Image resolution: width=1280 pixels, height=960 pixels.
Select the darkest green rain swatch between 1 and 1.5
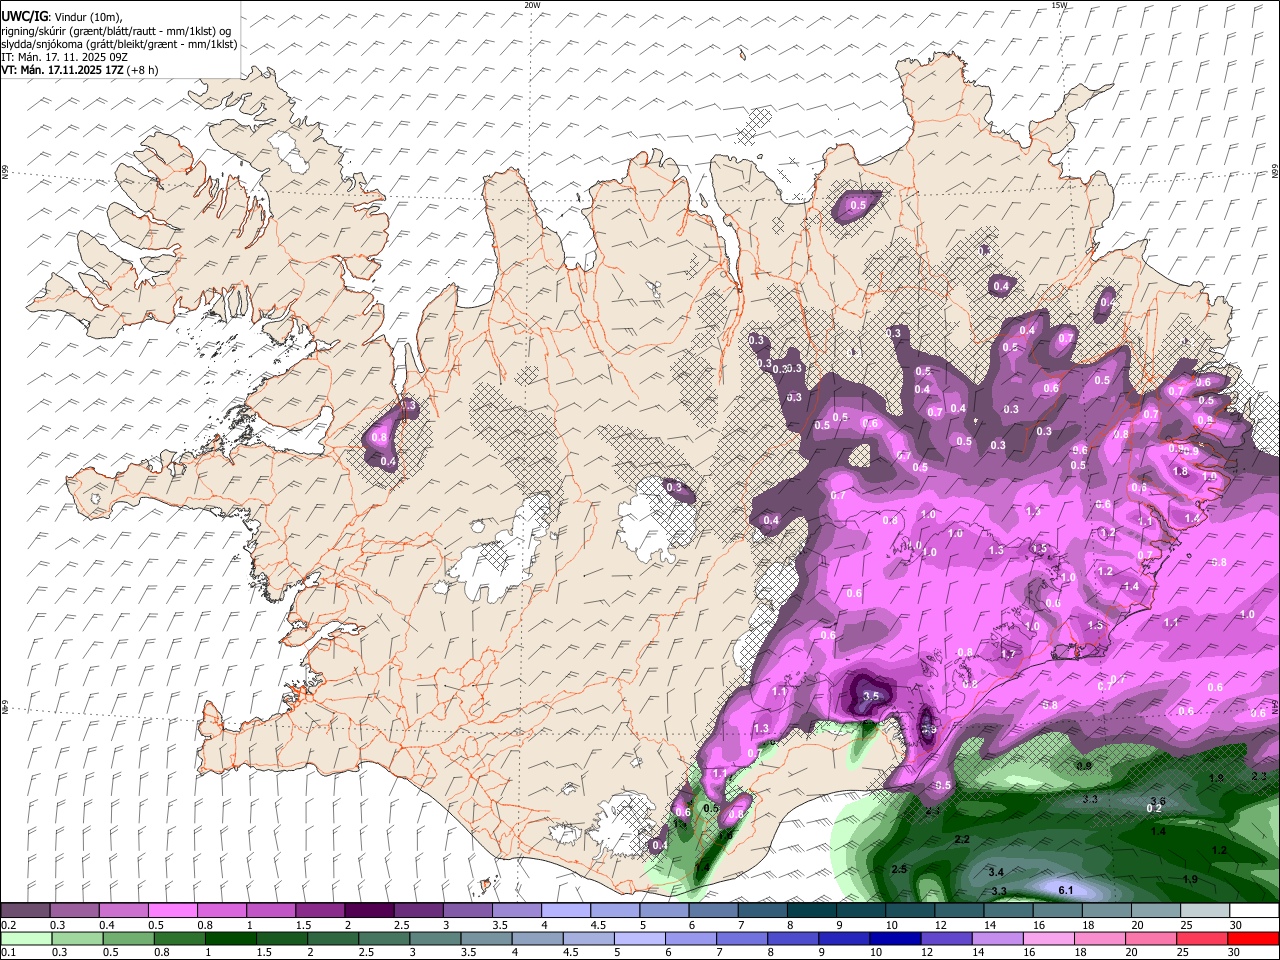coord(230,939)
